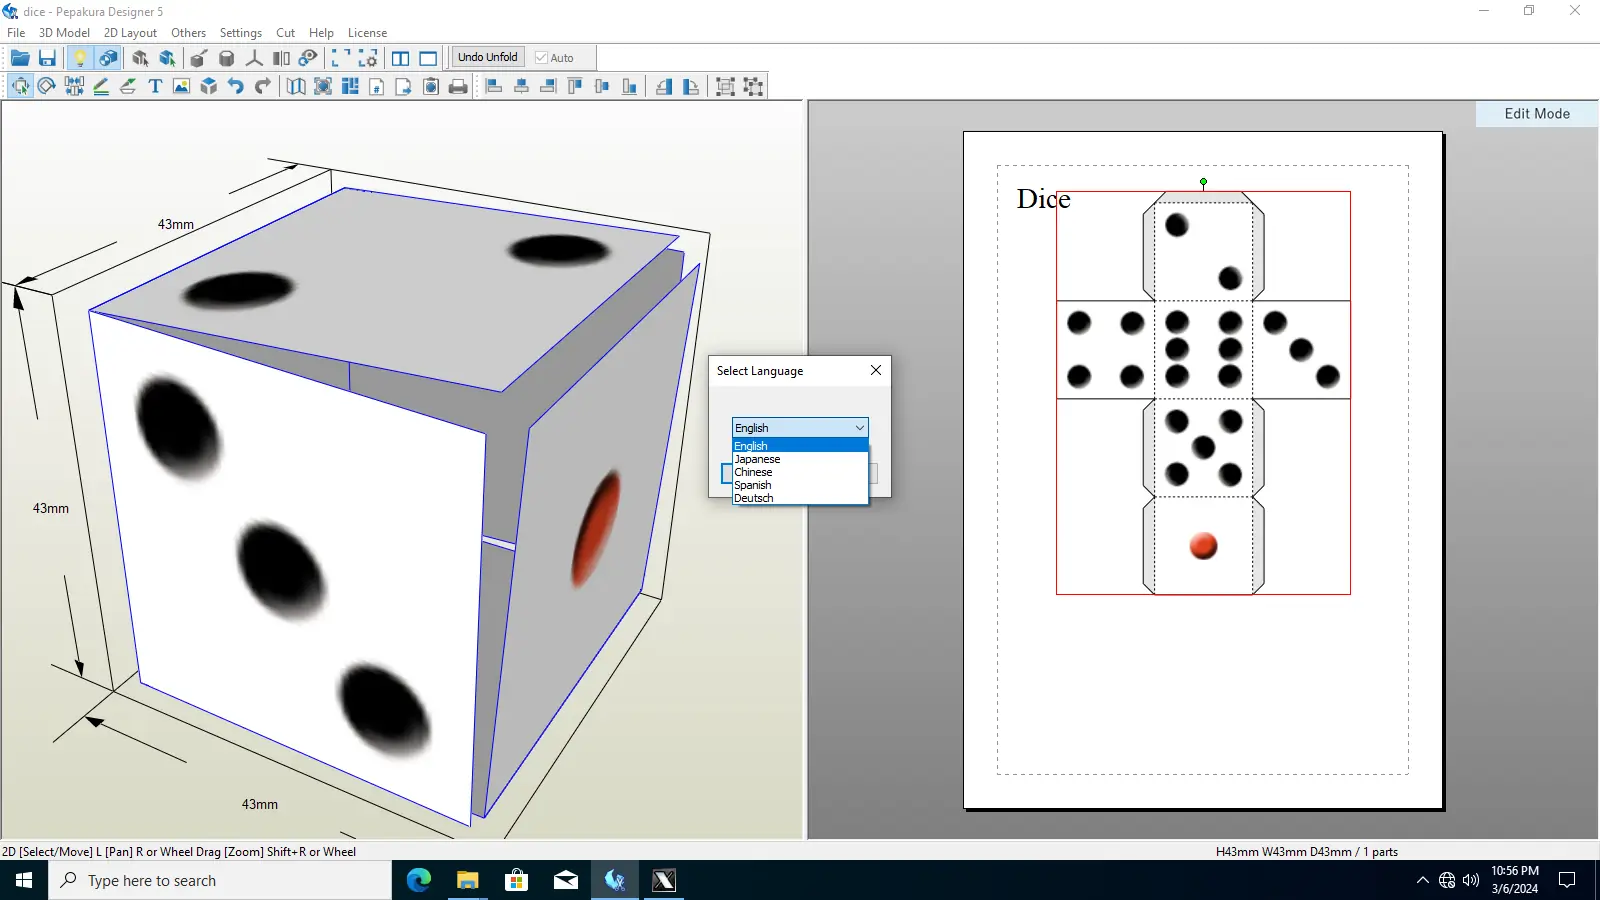Screen dimensions: 1600x900
Task: Click the Undo Unfold button
Action: (x=488, y=57)
